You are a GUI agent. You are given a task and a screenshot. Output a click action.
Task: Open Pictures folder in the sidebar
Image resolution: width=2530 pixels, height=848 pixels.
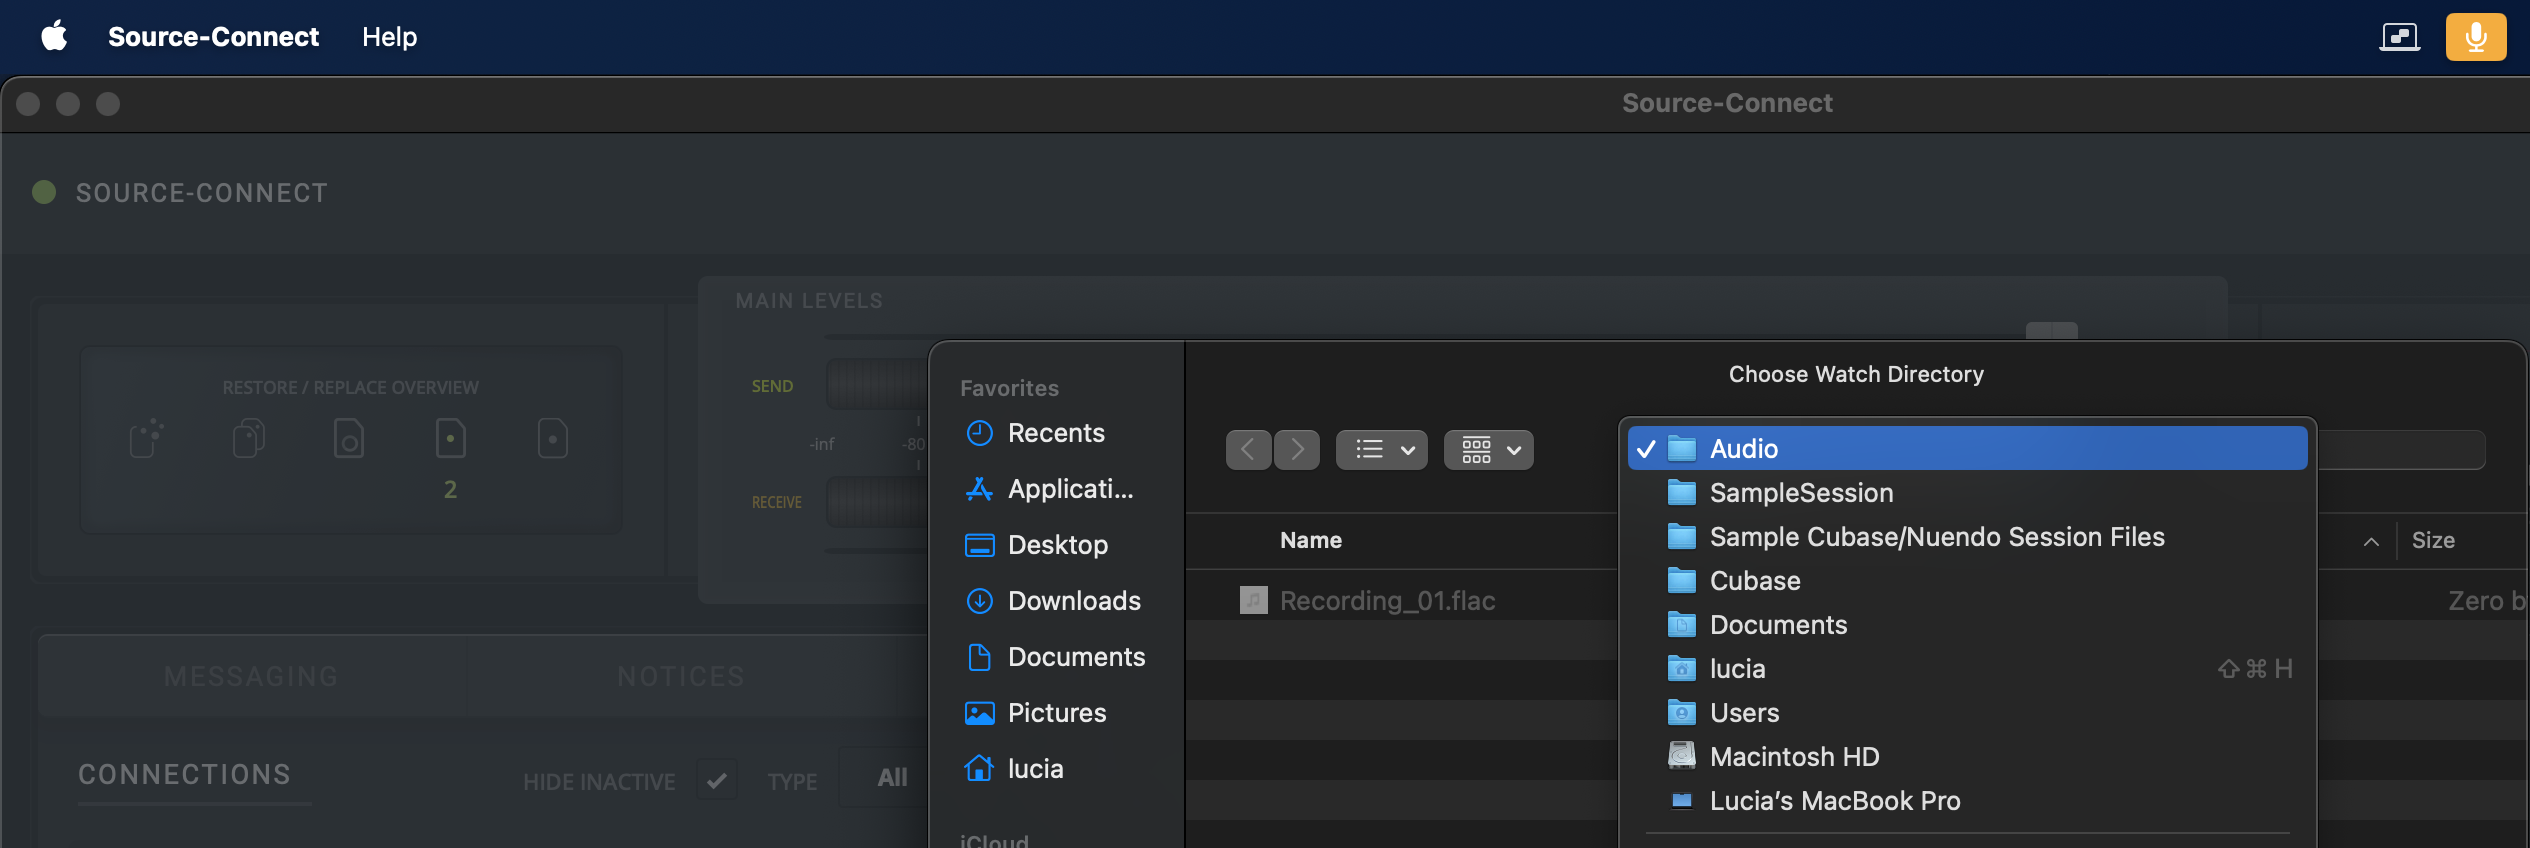pos(1056,713)
